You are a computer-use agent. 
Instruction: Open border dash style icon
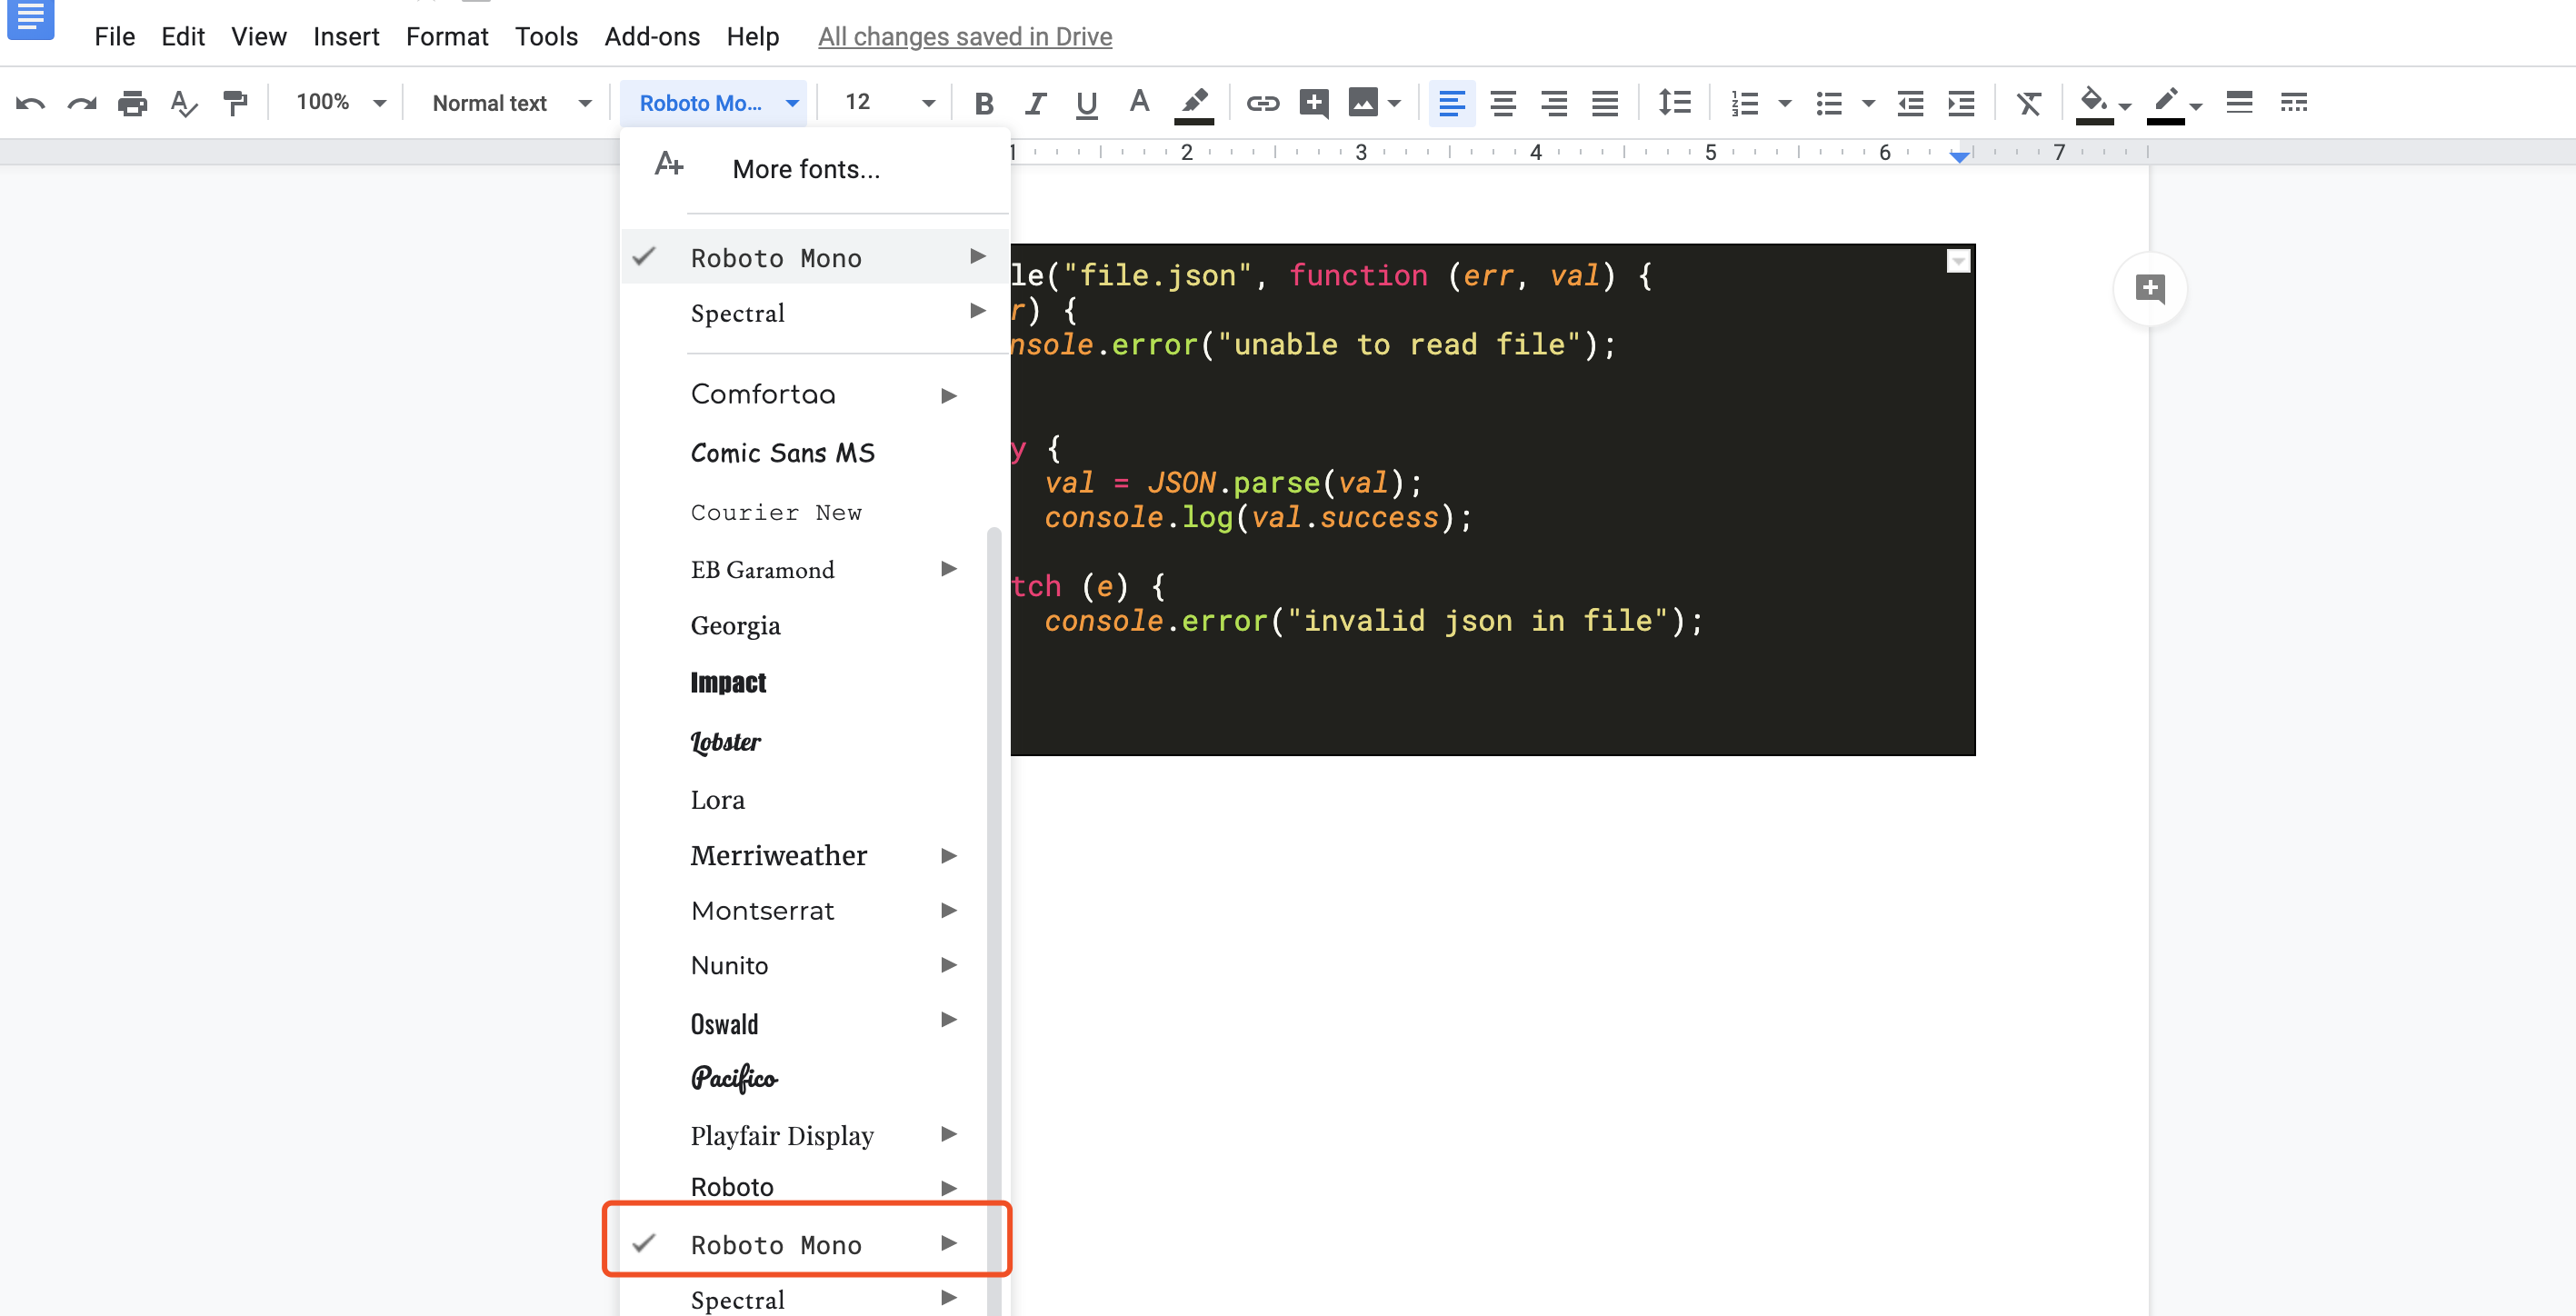tap(2293, 102)
